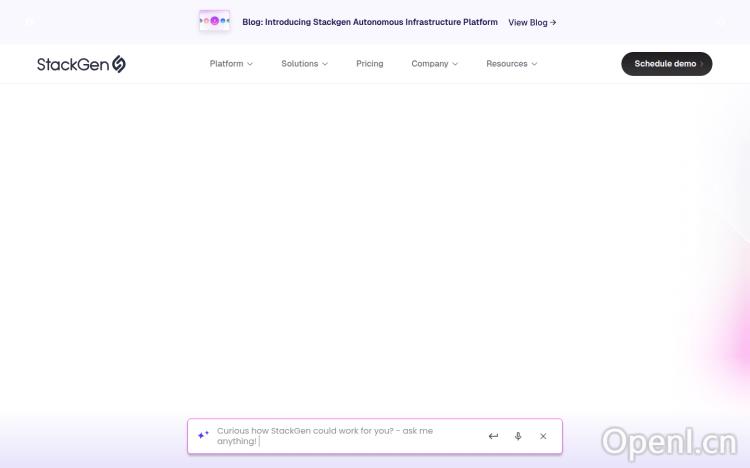Follow the View Blog link

coord(532,22)
